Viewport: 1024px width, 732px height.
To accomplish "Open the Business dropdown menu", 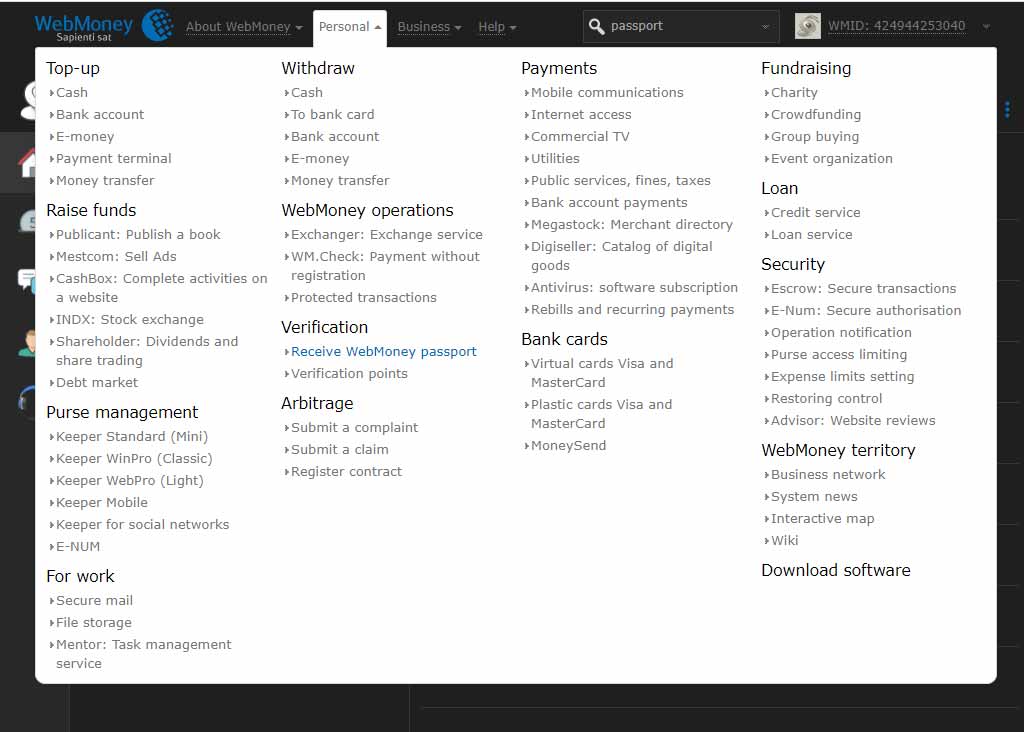I will pyautogui.click(x=429, y=27).
